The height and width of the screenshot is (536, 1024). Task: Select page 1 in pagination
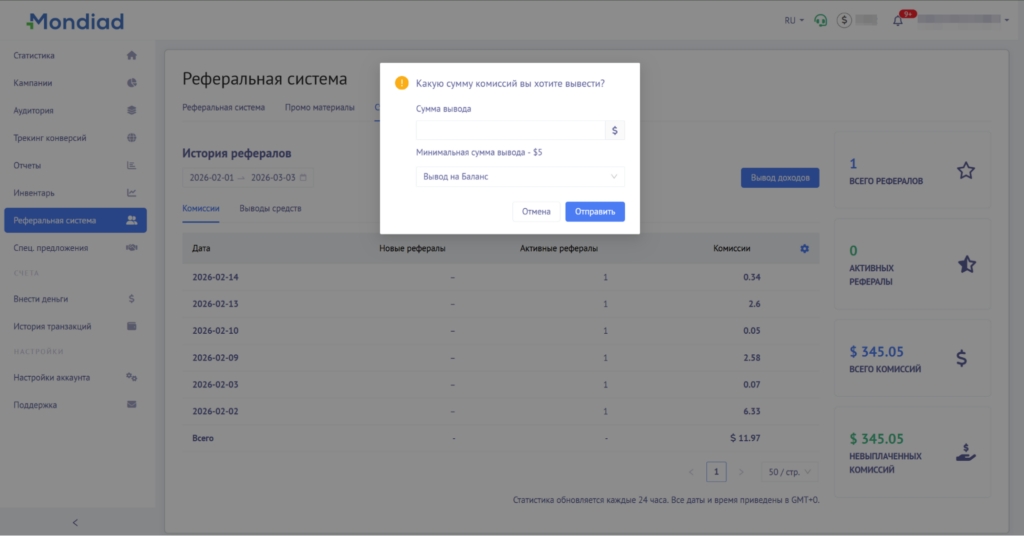(716, 471)
